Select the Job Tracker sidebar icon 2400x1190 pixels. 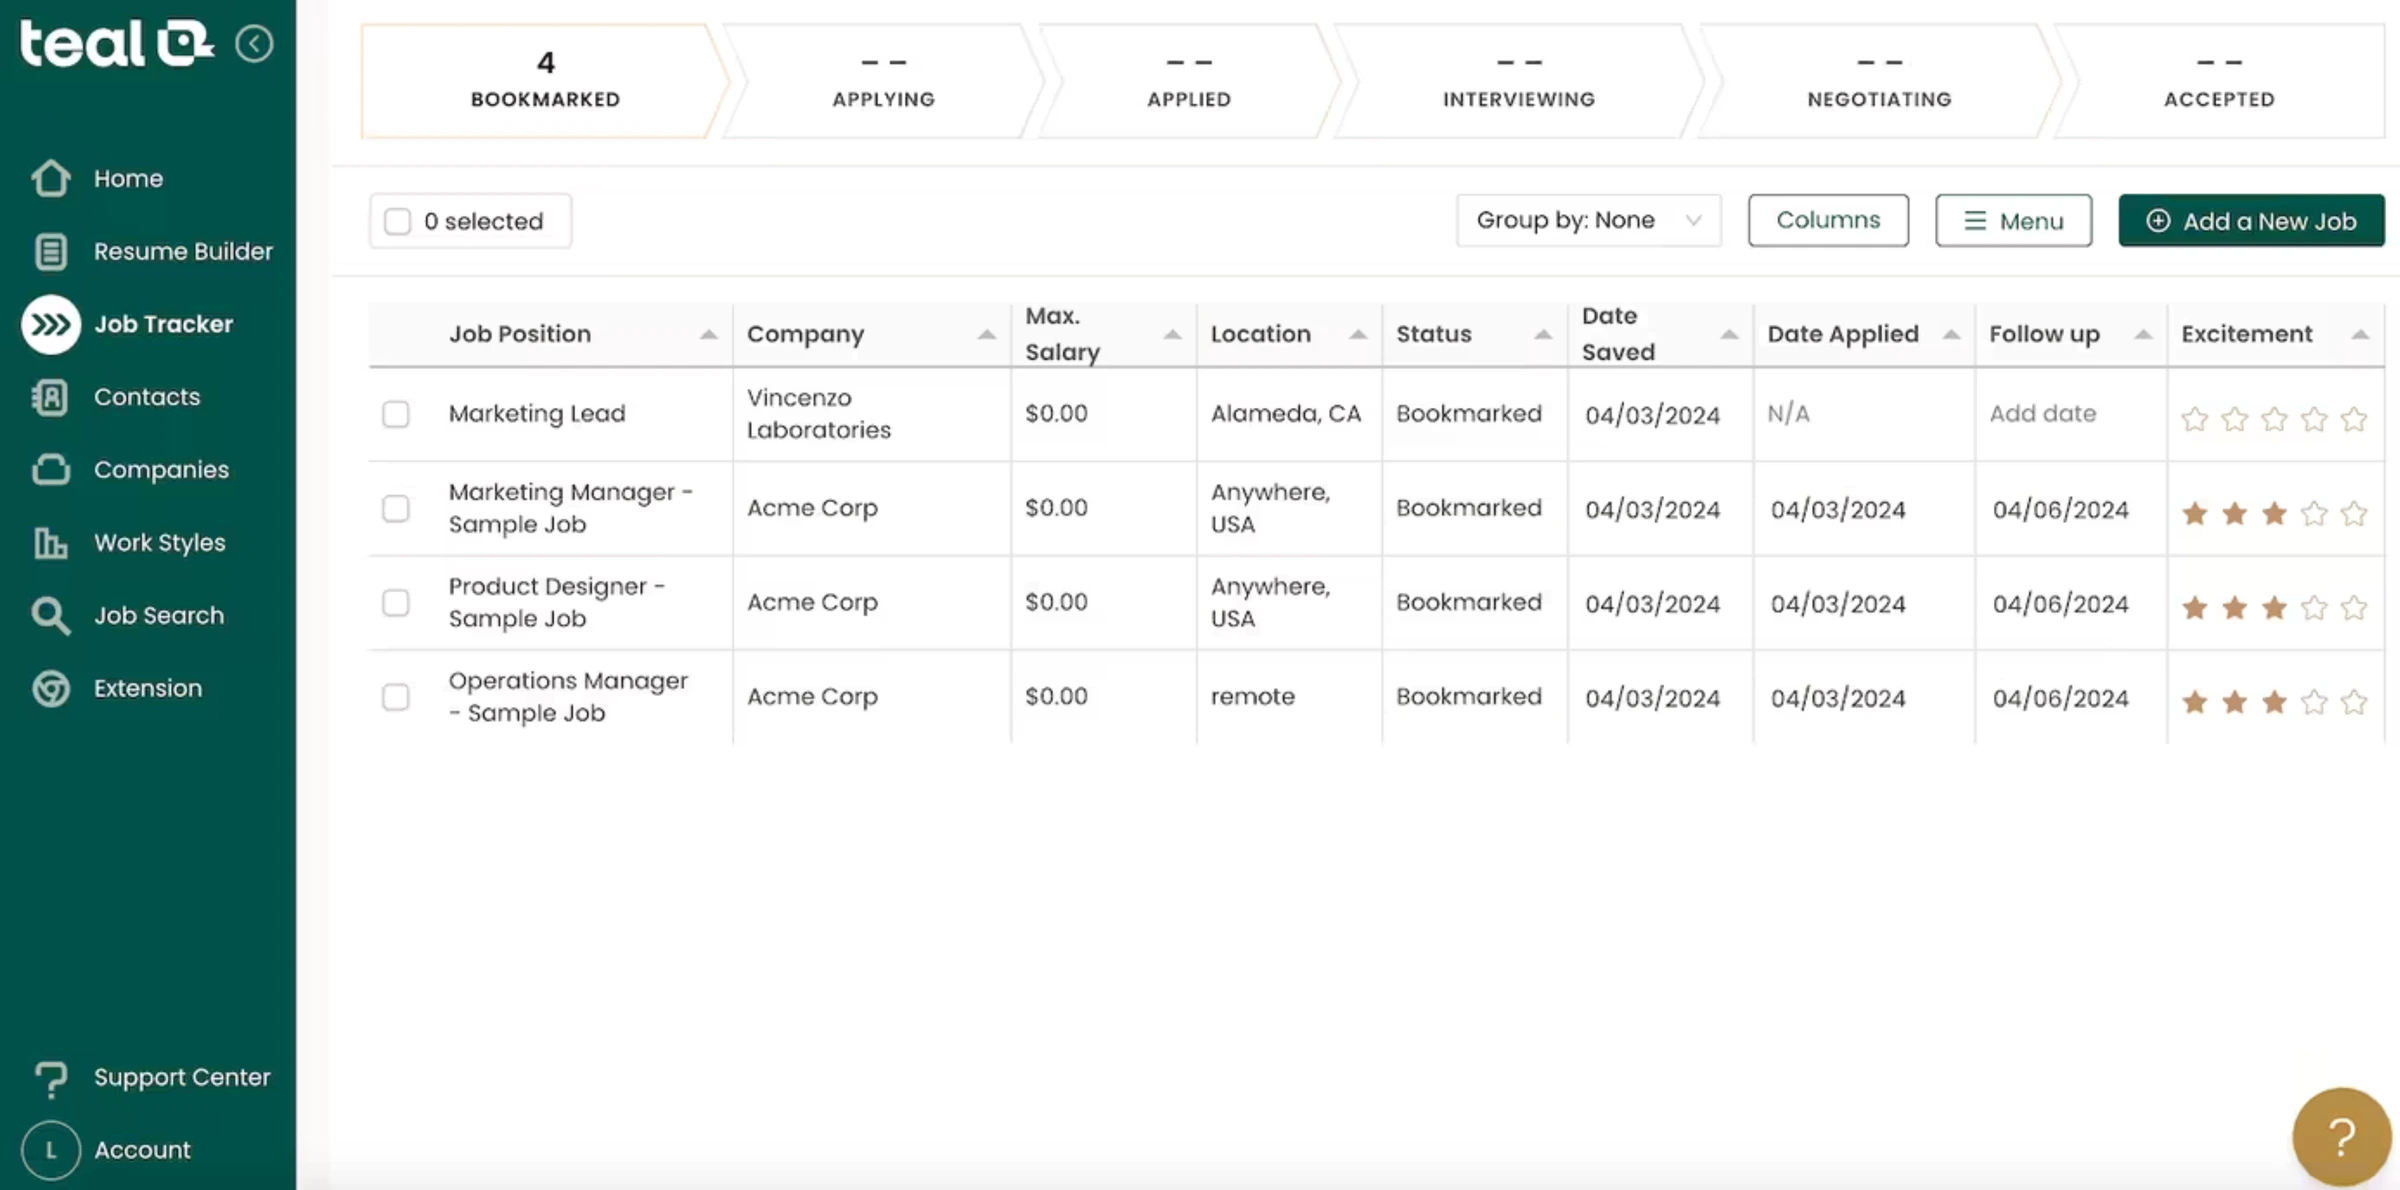click(x=51, y=324)
